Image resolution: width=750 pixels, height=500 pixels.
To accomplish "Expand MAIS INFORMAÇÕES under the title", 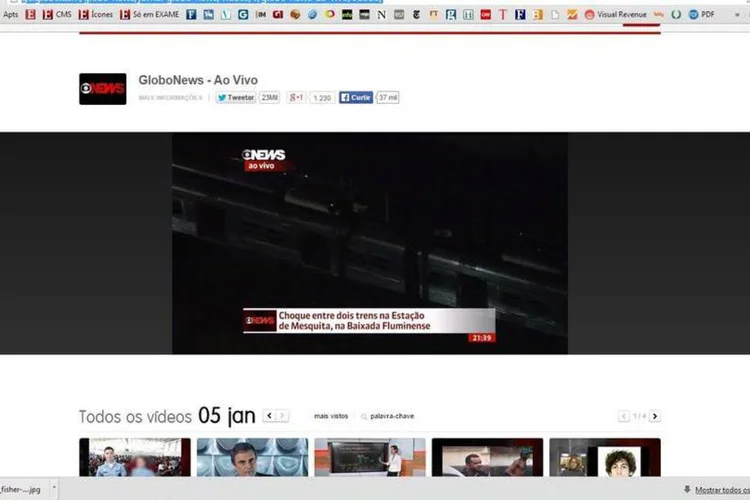I will point(170,98).
